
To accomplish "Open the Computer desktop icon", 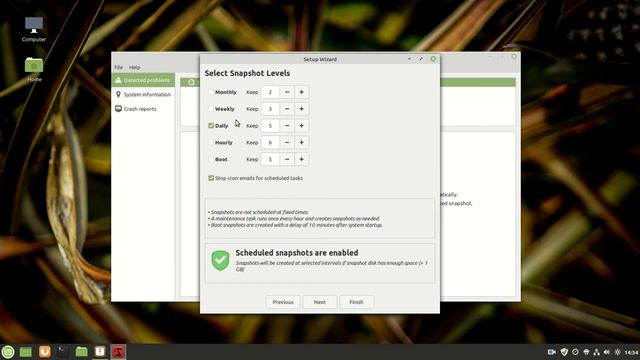I will pos(34,29).
